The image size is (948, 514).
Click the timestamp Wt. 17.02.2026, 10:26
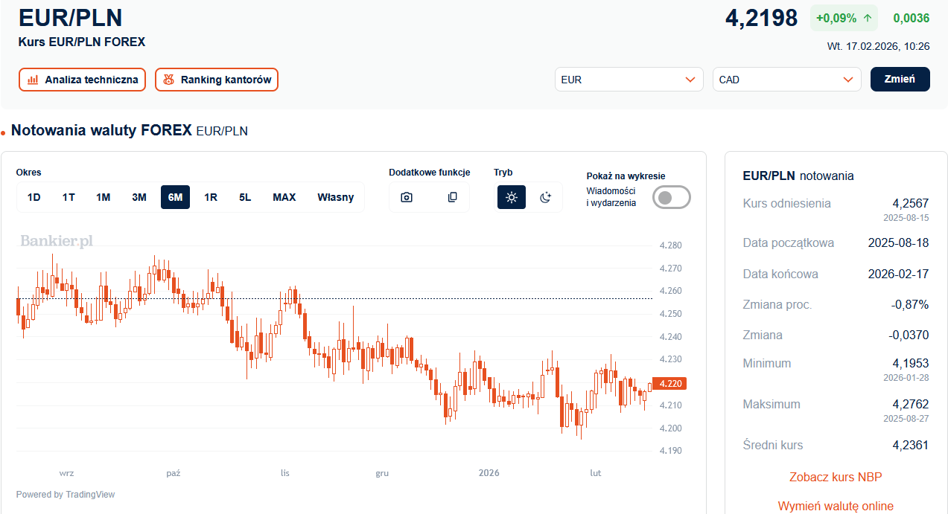point(878,47)
